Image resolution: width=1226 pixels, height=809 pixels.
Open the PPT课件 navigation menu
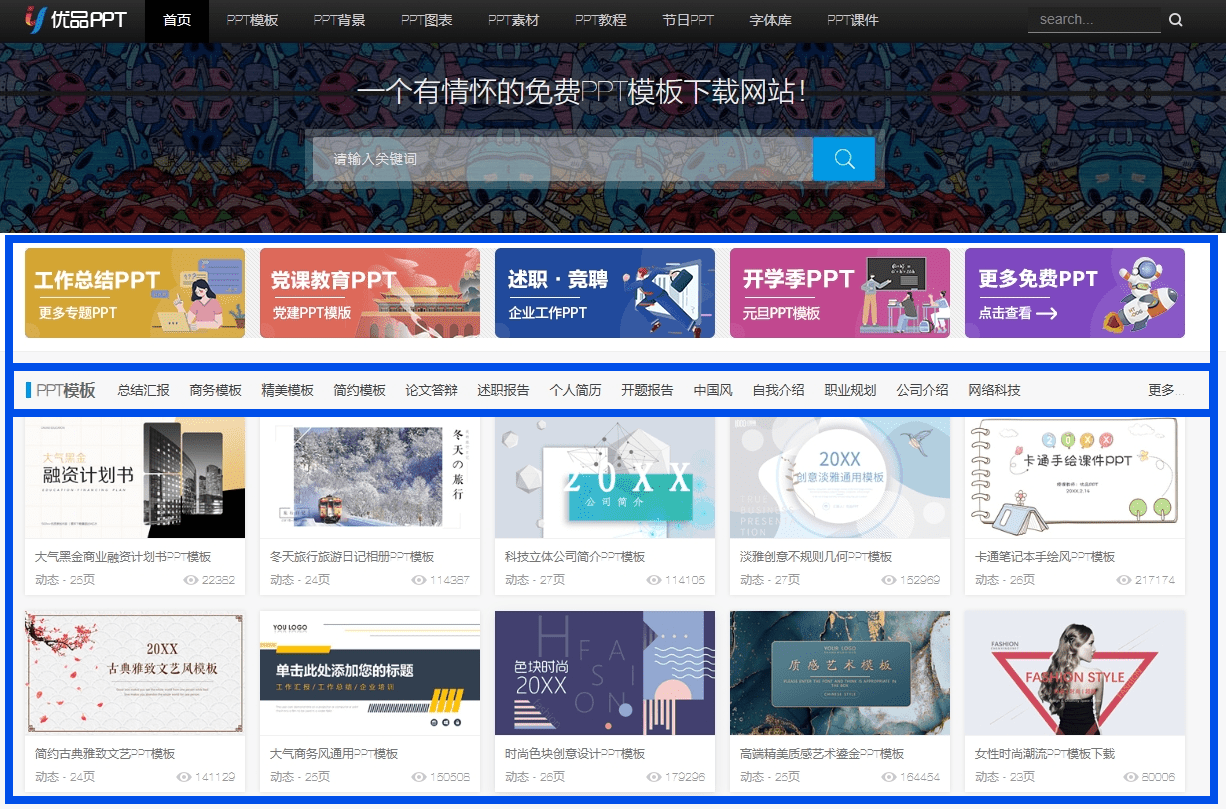852,20
